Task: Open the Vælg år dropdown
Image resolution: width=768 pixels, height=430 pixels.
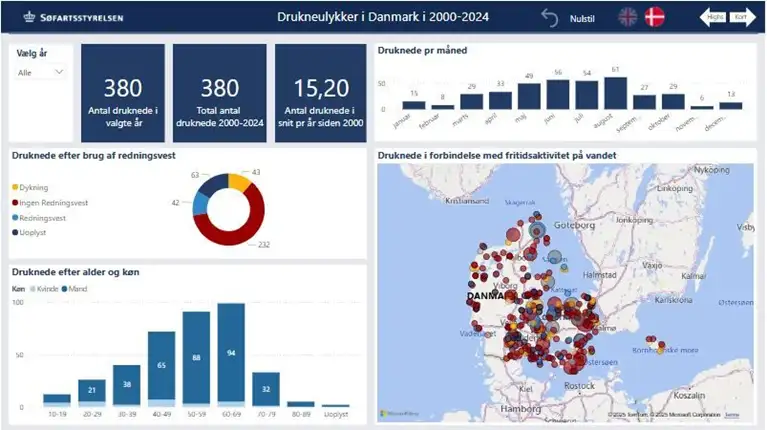Action: [x=42, y=72]
